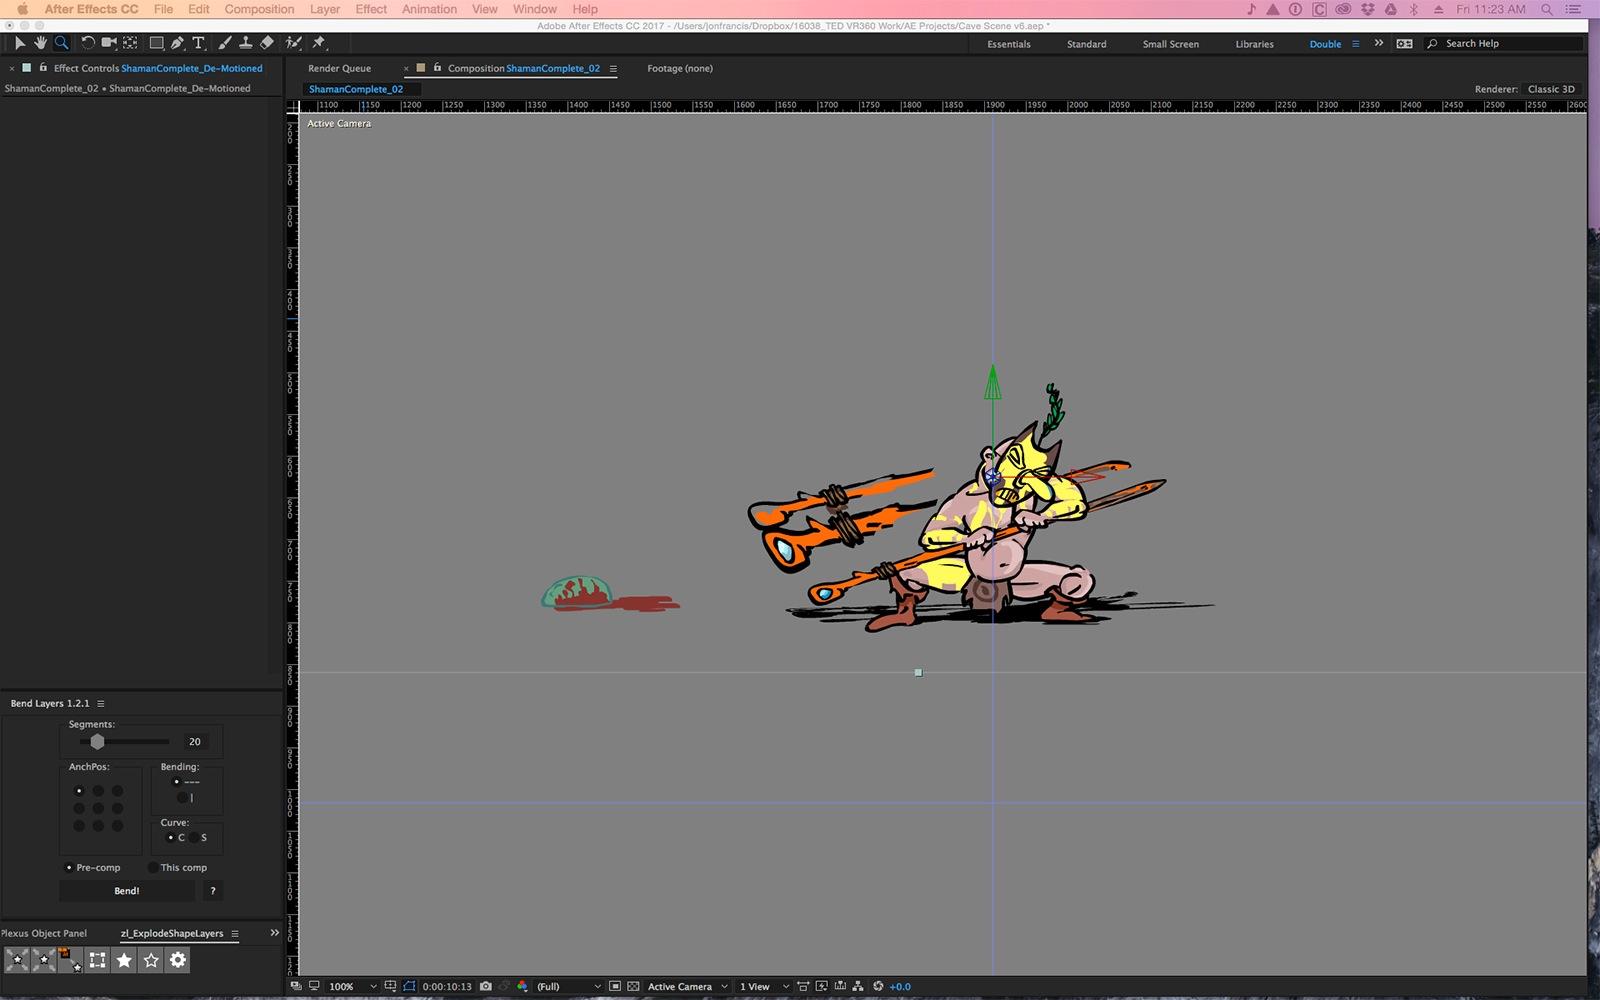Viewport: 1600px width, 1000px height.
Task: Open the Bend Layers panel menu
Action: (x=100, y=704)
